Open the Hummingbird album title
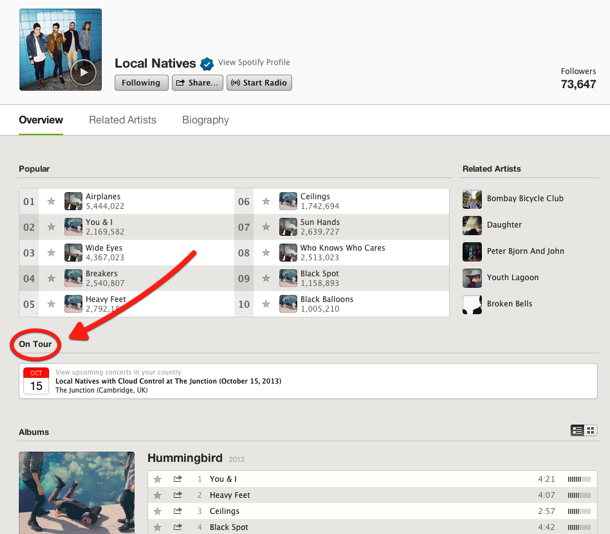Viewport: 610px width, 534px height. click(x=185, y=458)
